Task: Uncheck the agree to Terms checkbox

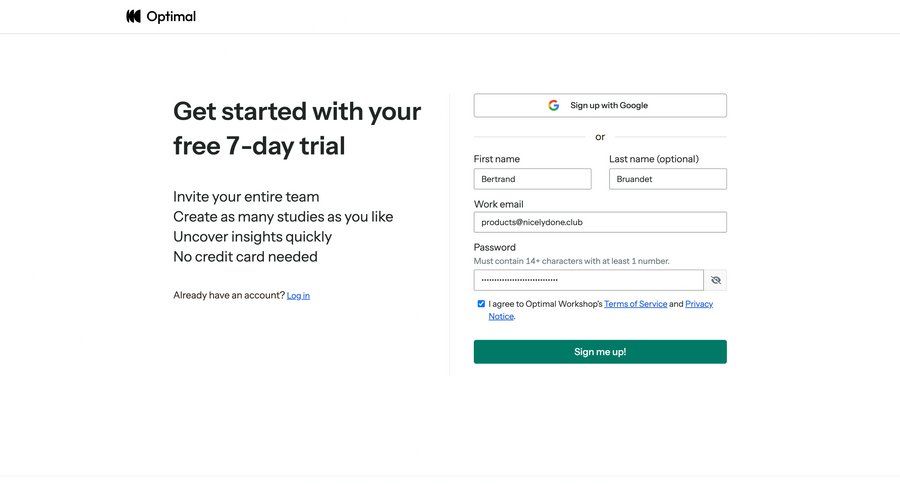Action: tap(481, 304)
